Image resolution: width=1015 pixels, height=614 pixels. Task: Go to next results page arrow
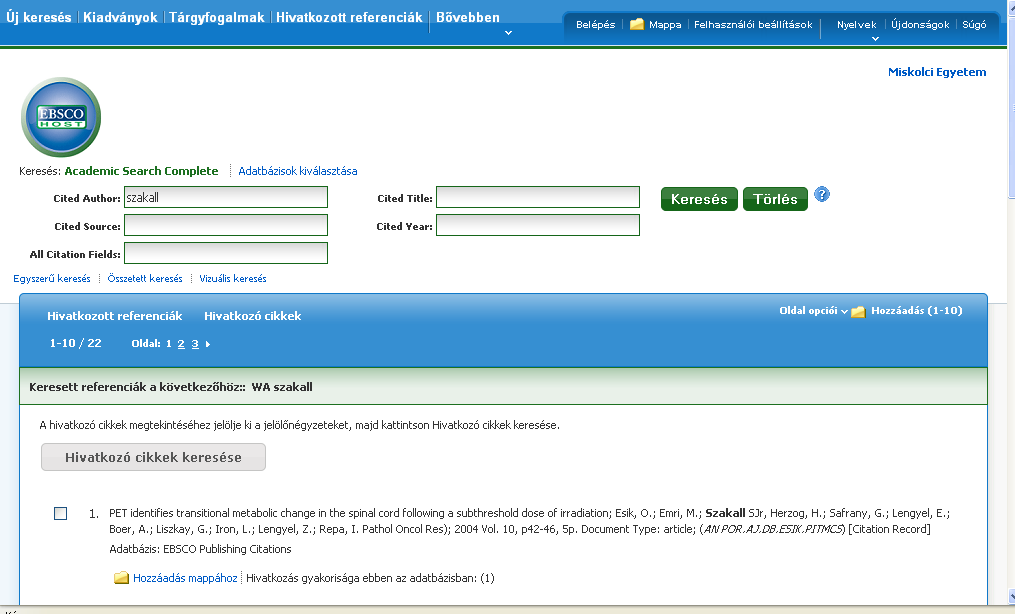coord(208,344)
